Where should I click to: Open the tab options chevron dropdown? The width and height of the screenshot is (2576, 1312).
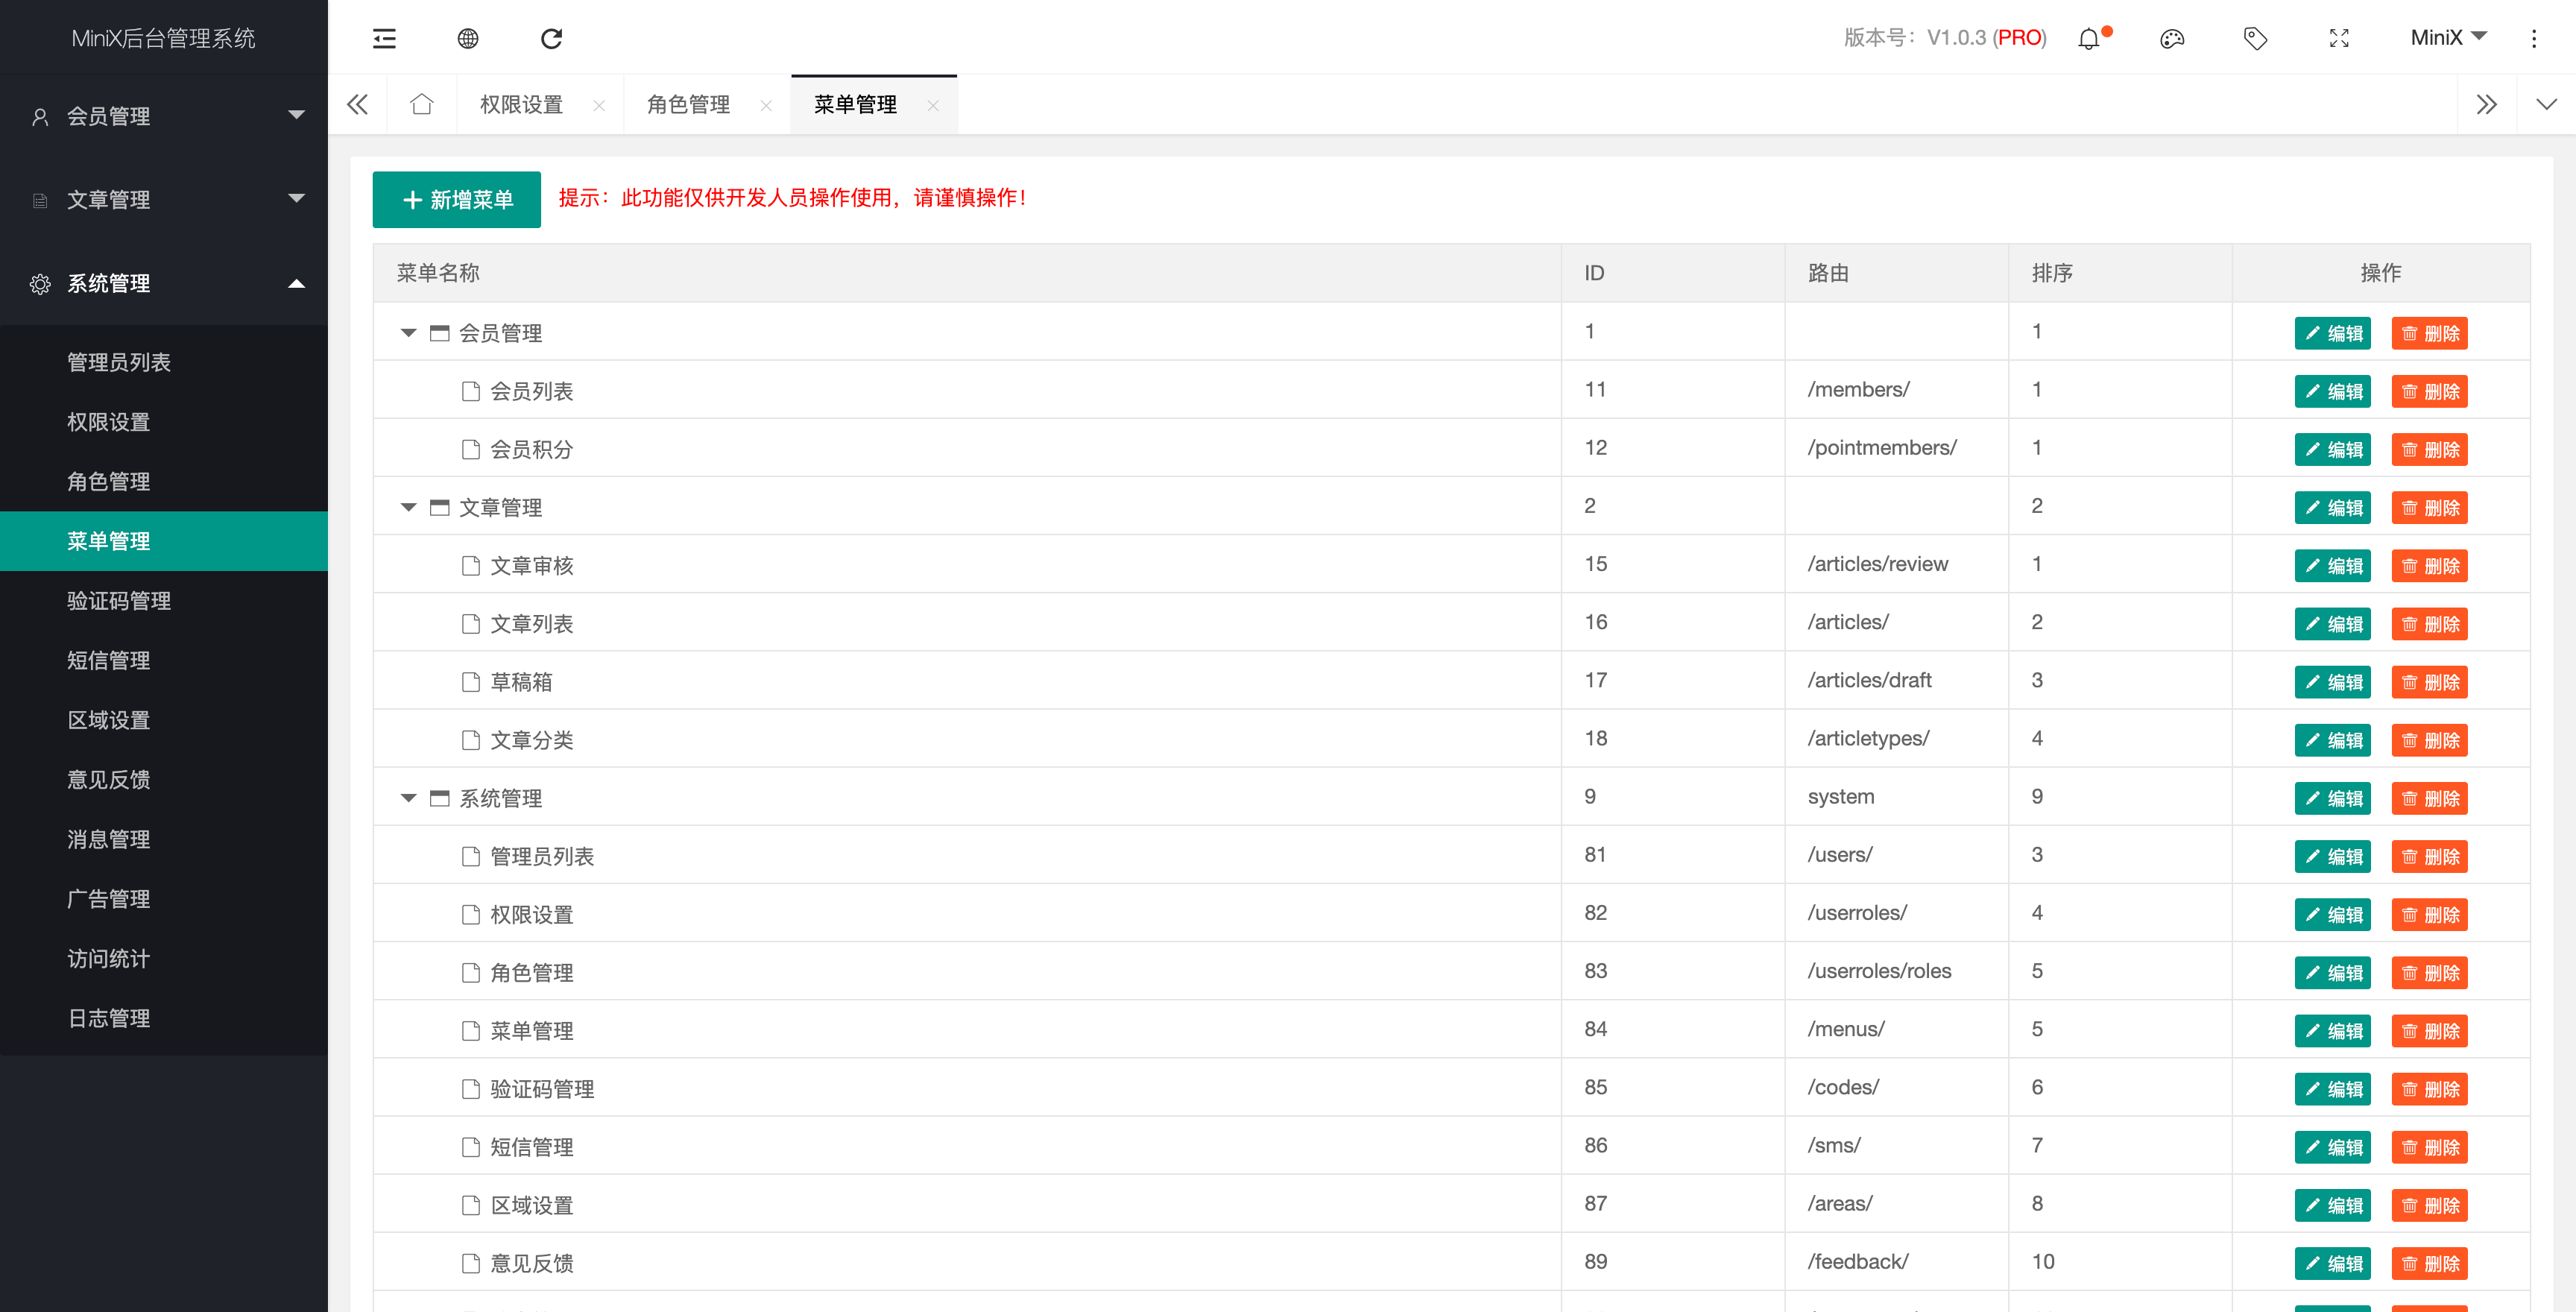(x=2546, y=104)
